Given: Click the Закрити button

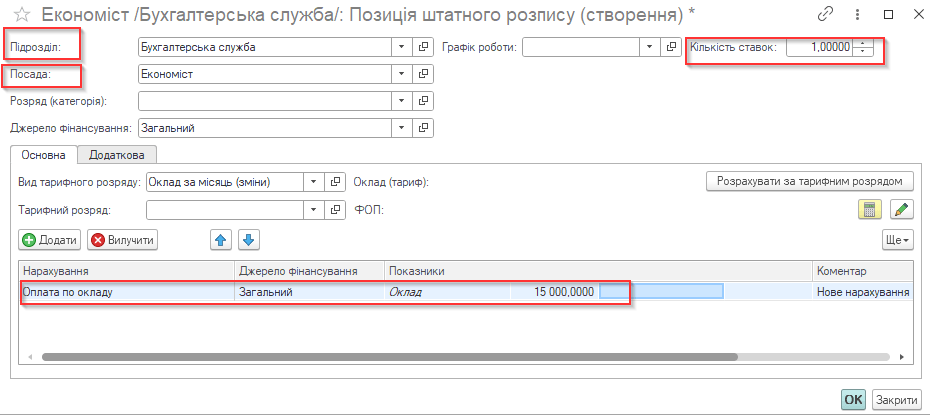Looking at the screenshot, I should (x=896, y=400).
